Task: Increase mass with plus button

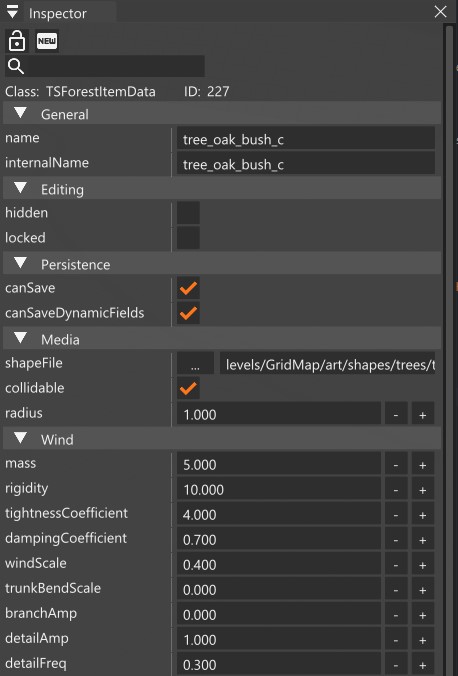Action: click(x=423, y=465)
